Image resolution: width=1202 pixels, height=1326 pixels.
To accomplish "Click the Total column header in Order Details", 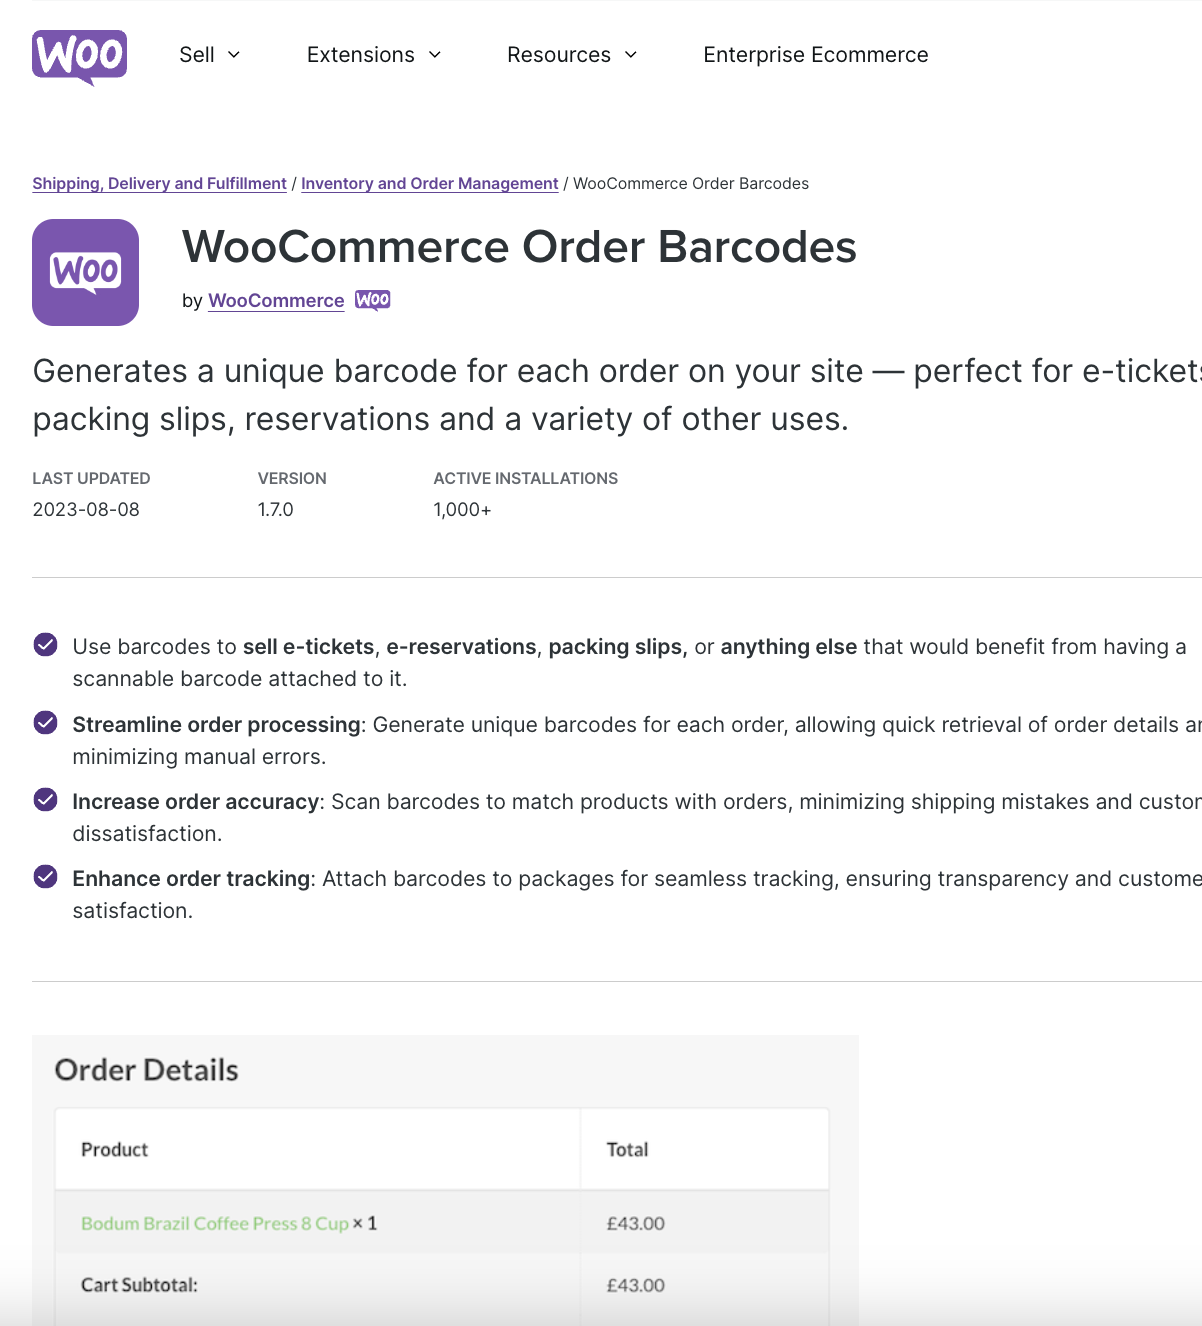I will (627, 1149).
